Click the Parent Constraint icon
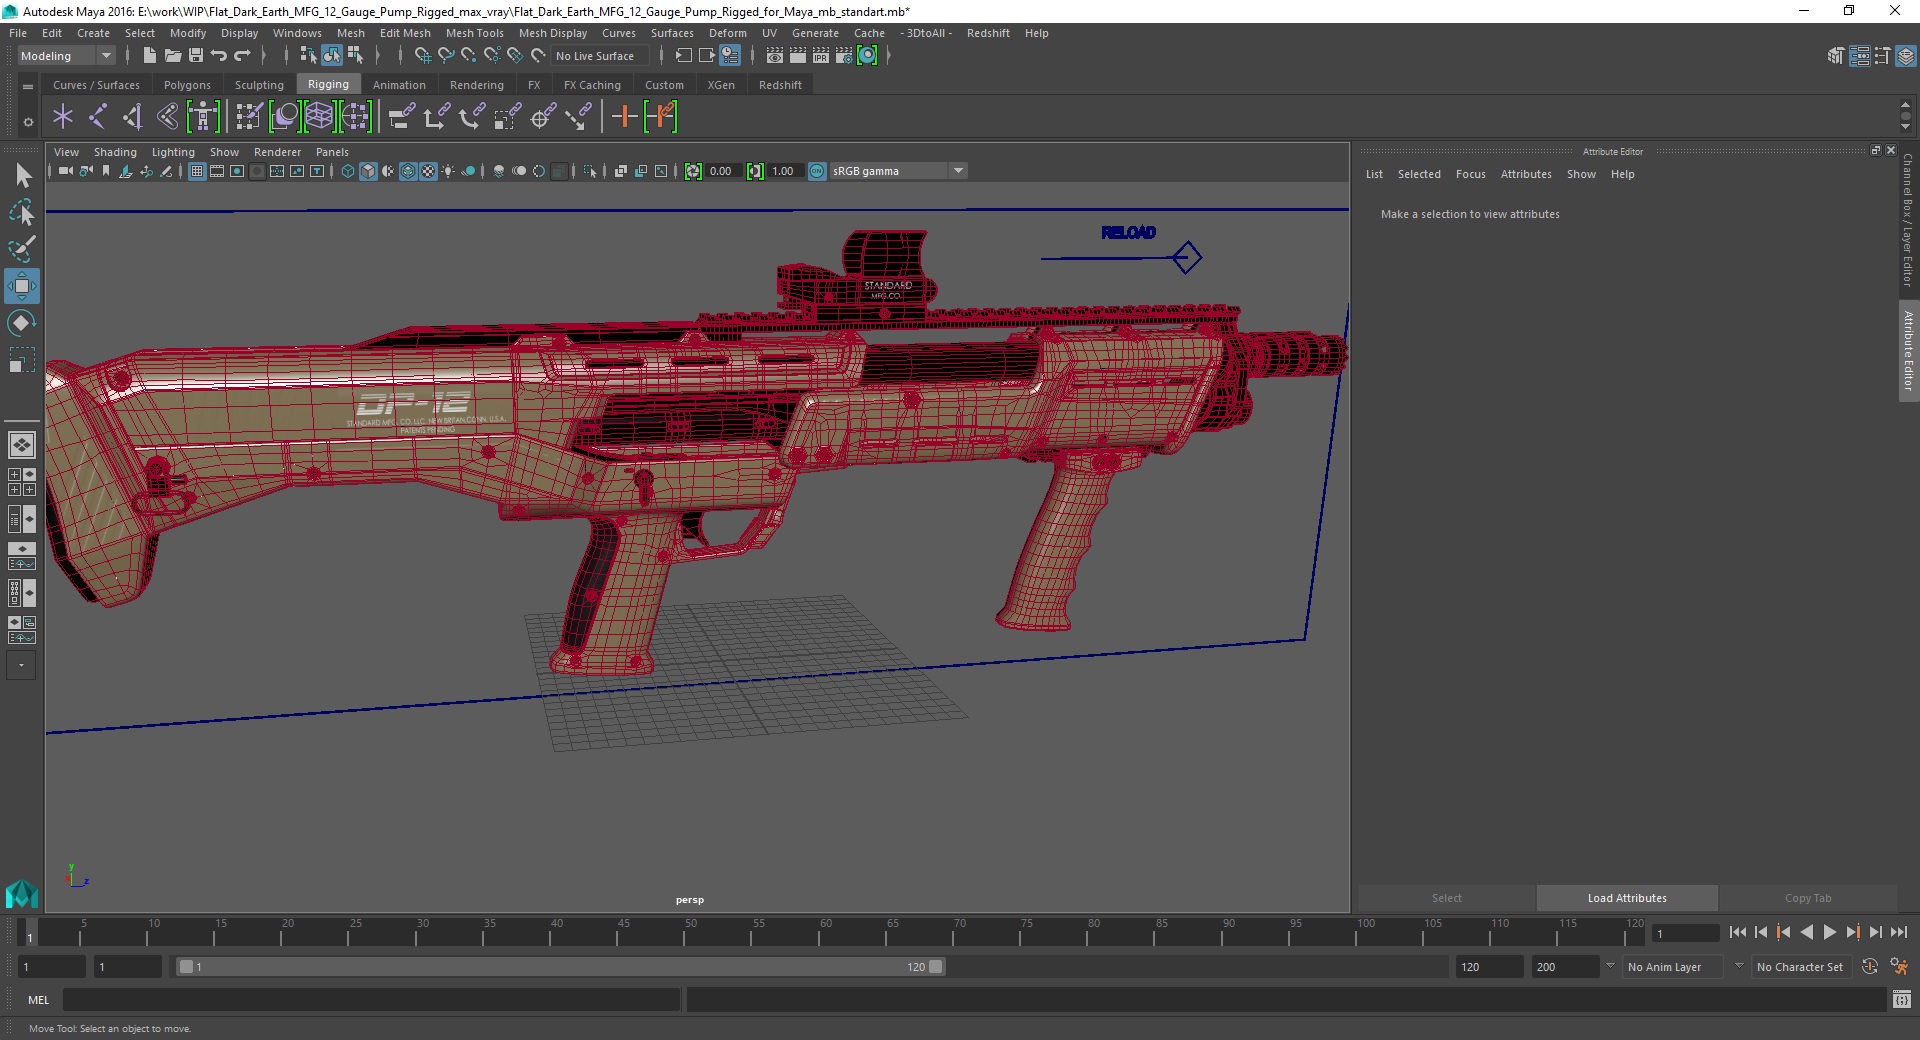 402,117
